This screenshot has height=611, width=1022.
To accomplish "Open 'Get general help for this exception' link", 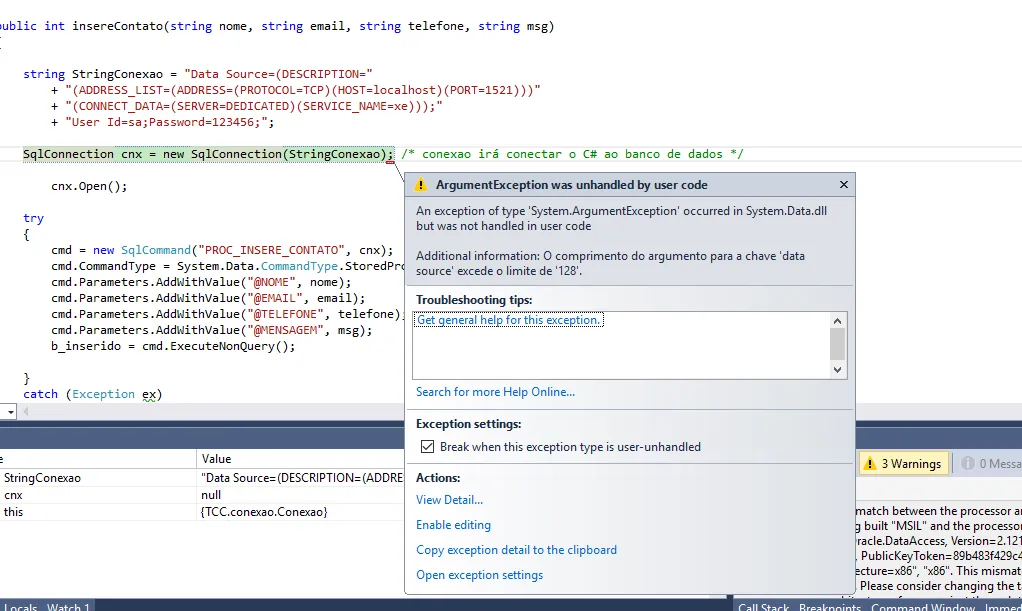I will (x=509, y=320).
